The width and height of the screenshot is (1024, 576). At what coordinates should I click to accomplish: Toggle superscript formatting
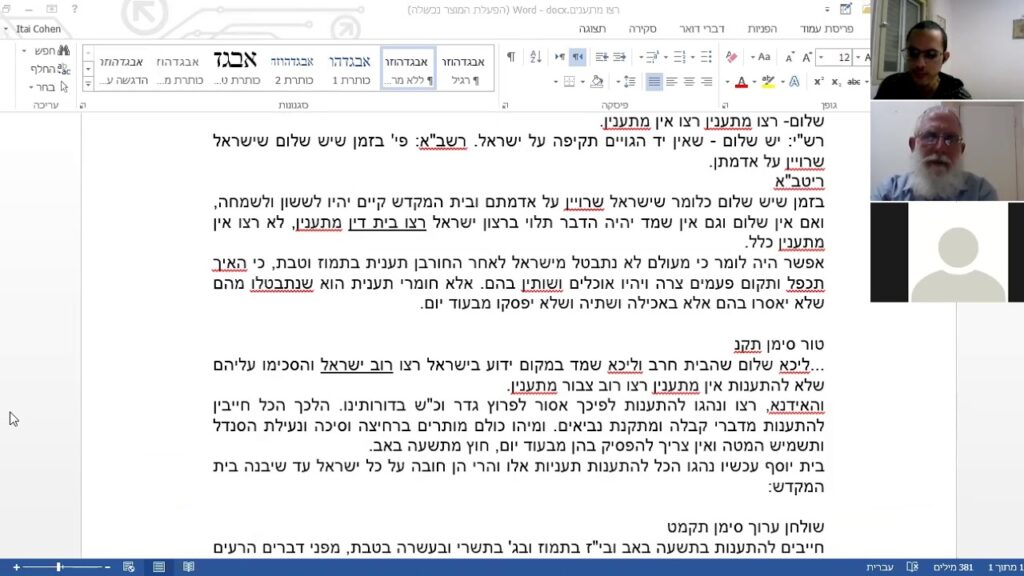[x=818, y=82]
